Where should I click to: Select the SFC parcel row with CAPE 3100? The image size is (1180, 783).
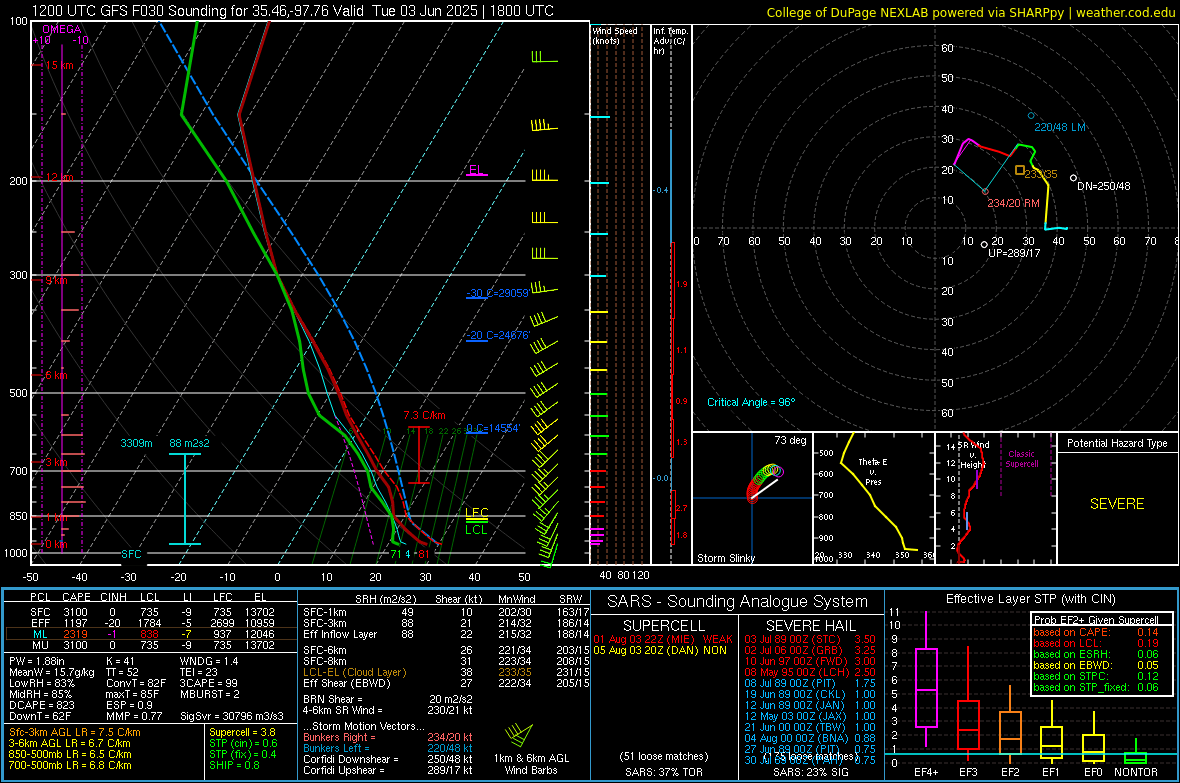149,612
